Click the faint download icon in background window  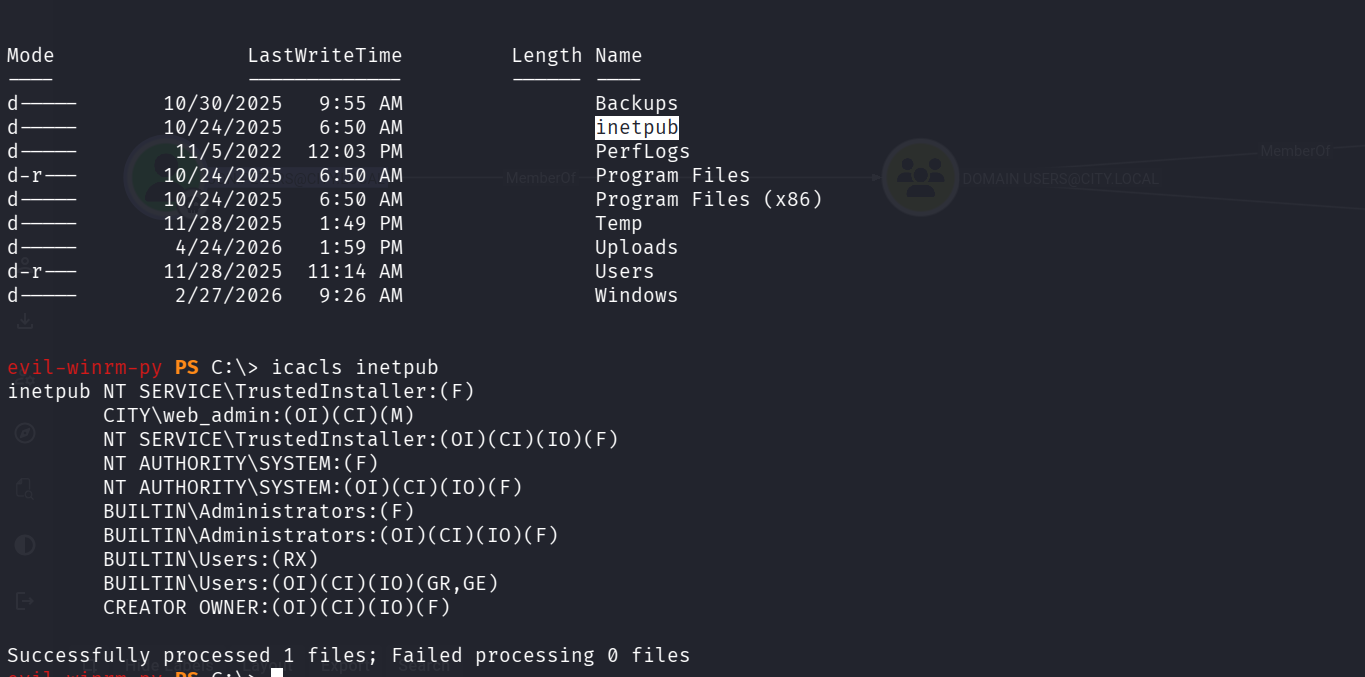(x=25, y=322)
